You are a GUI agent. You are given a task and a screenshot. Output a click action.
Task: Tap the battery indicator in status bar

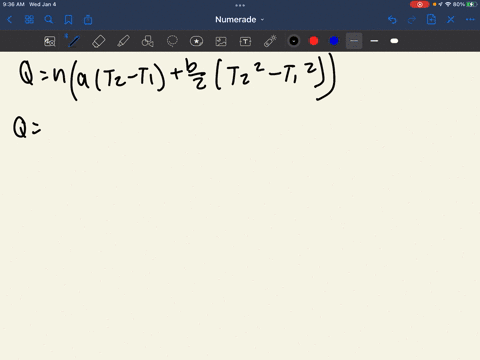[472, 4]
